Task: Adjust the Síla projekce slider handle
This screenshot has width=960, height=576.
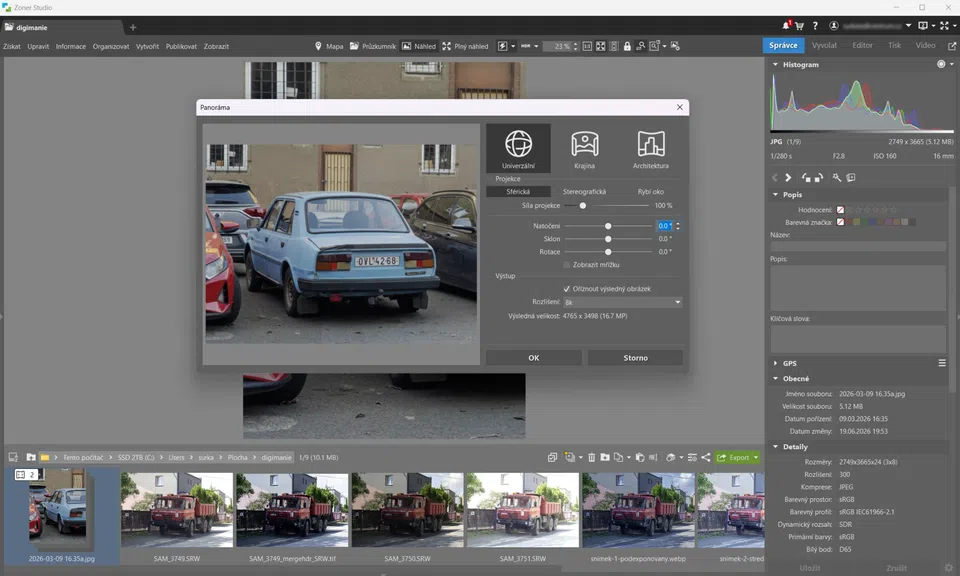Action: click(x=583, y=206)
